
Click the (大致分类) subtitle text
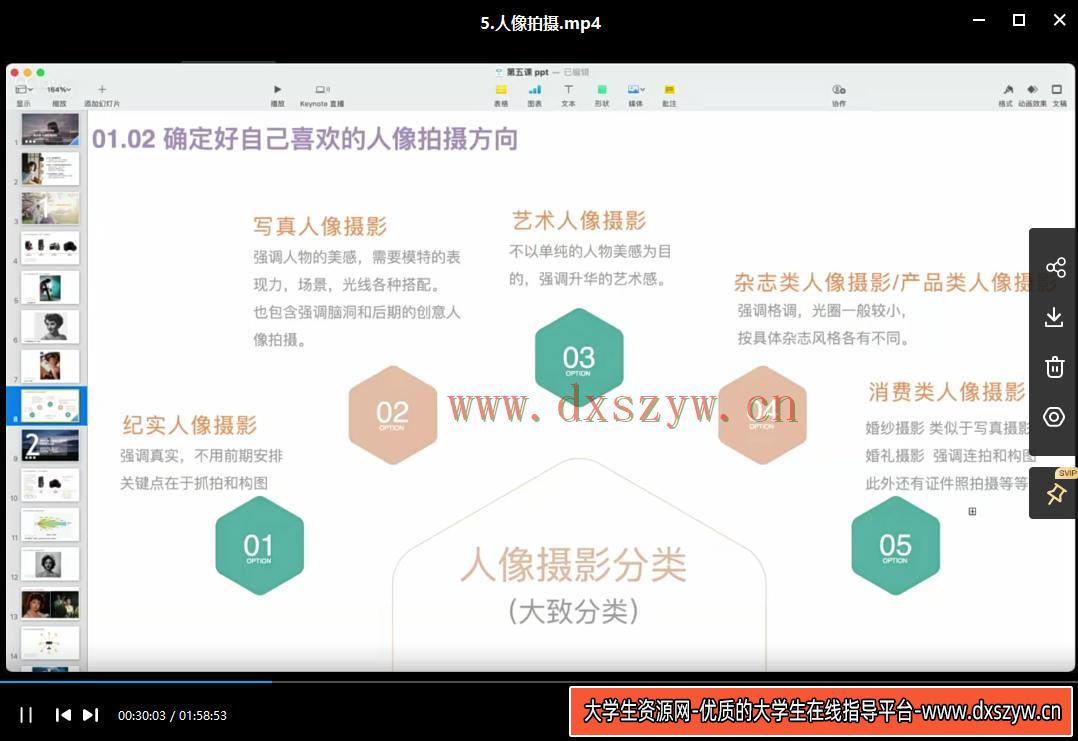573,610
